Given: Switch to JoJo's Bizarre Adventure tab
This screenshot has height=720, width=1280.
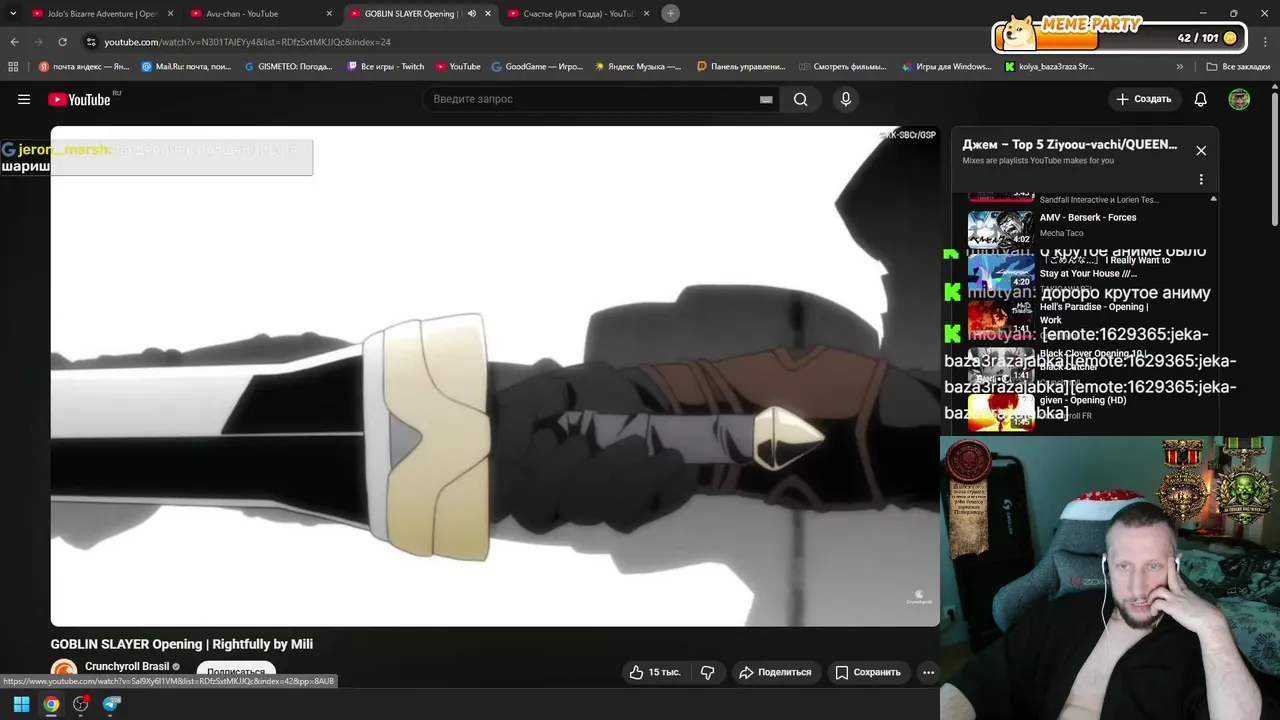Looking at the screenshot, I should 103,14.
